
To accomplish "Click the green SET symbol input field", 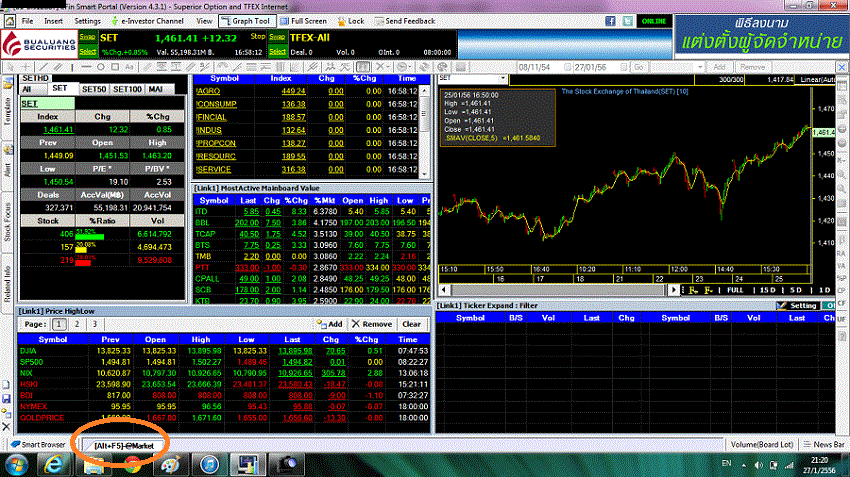I will click(x=47, y=104).
